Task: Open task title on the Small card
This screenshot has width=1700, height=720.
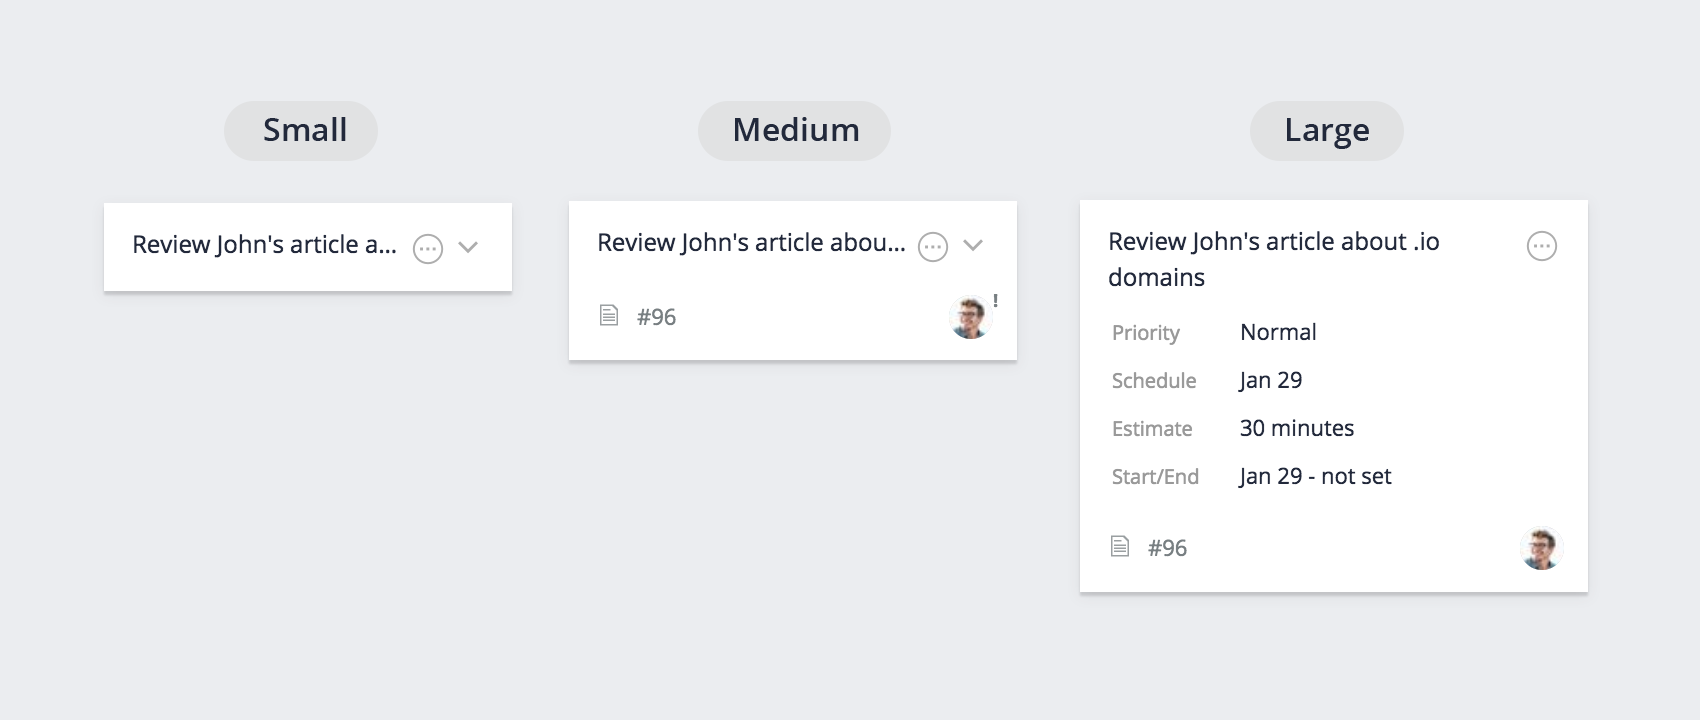Action: click(x=265, y=245)
